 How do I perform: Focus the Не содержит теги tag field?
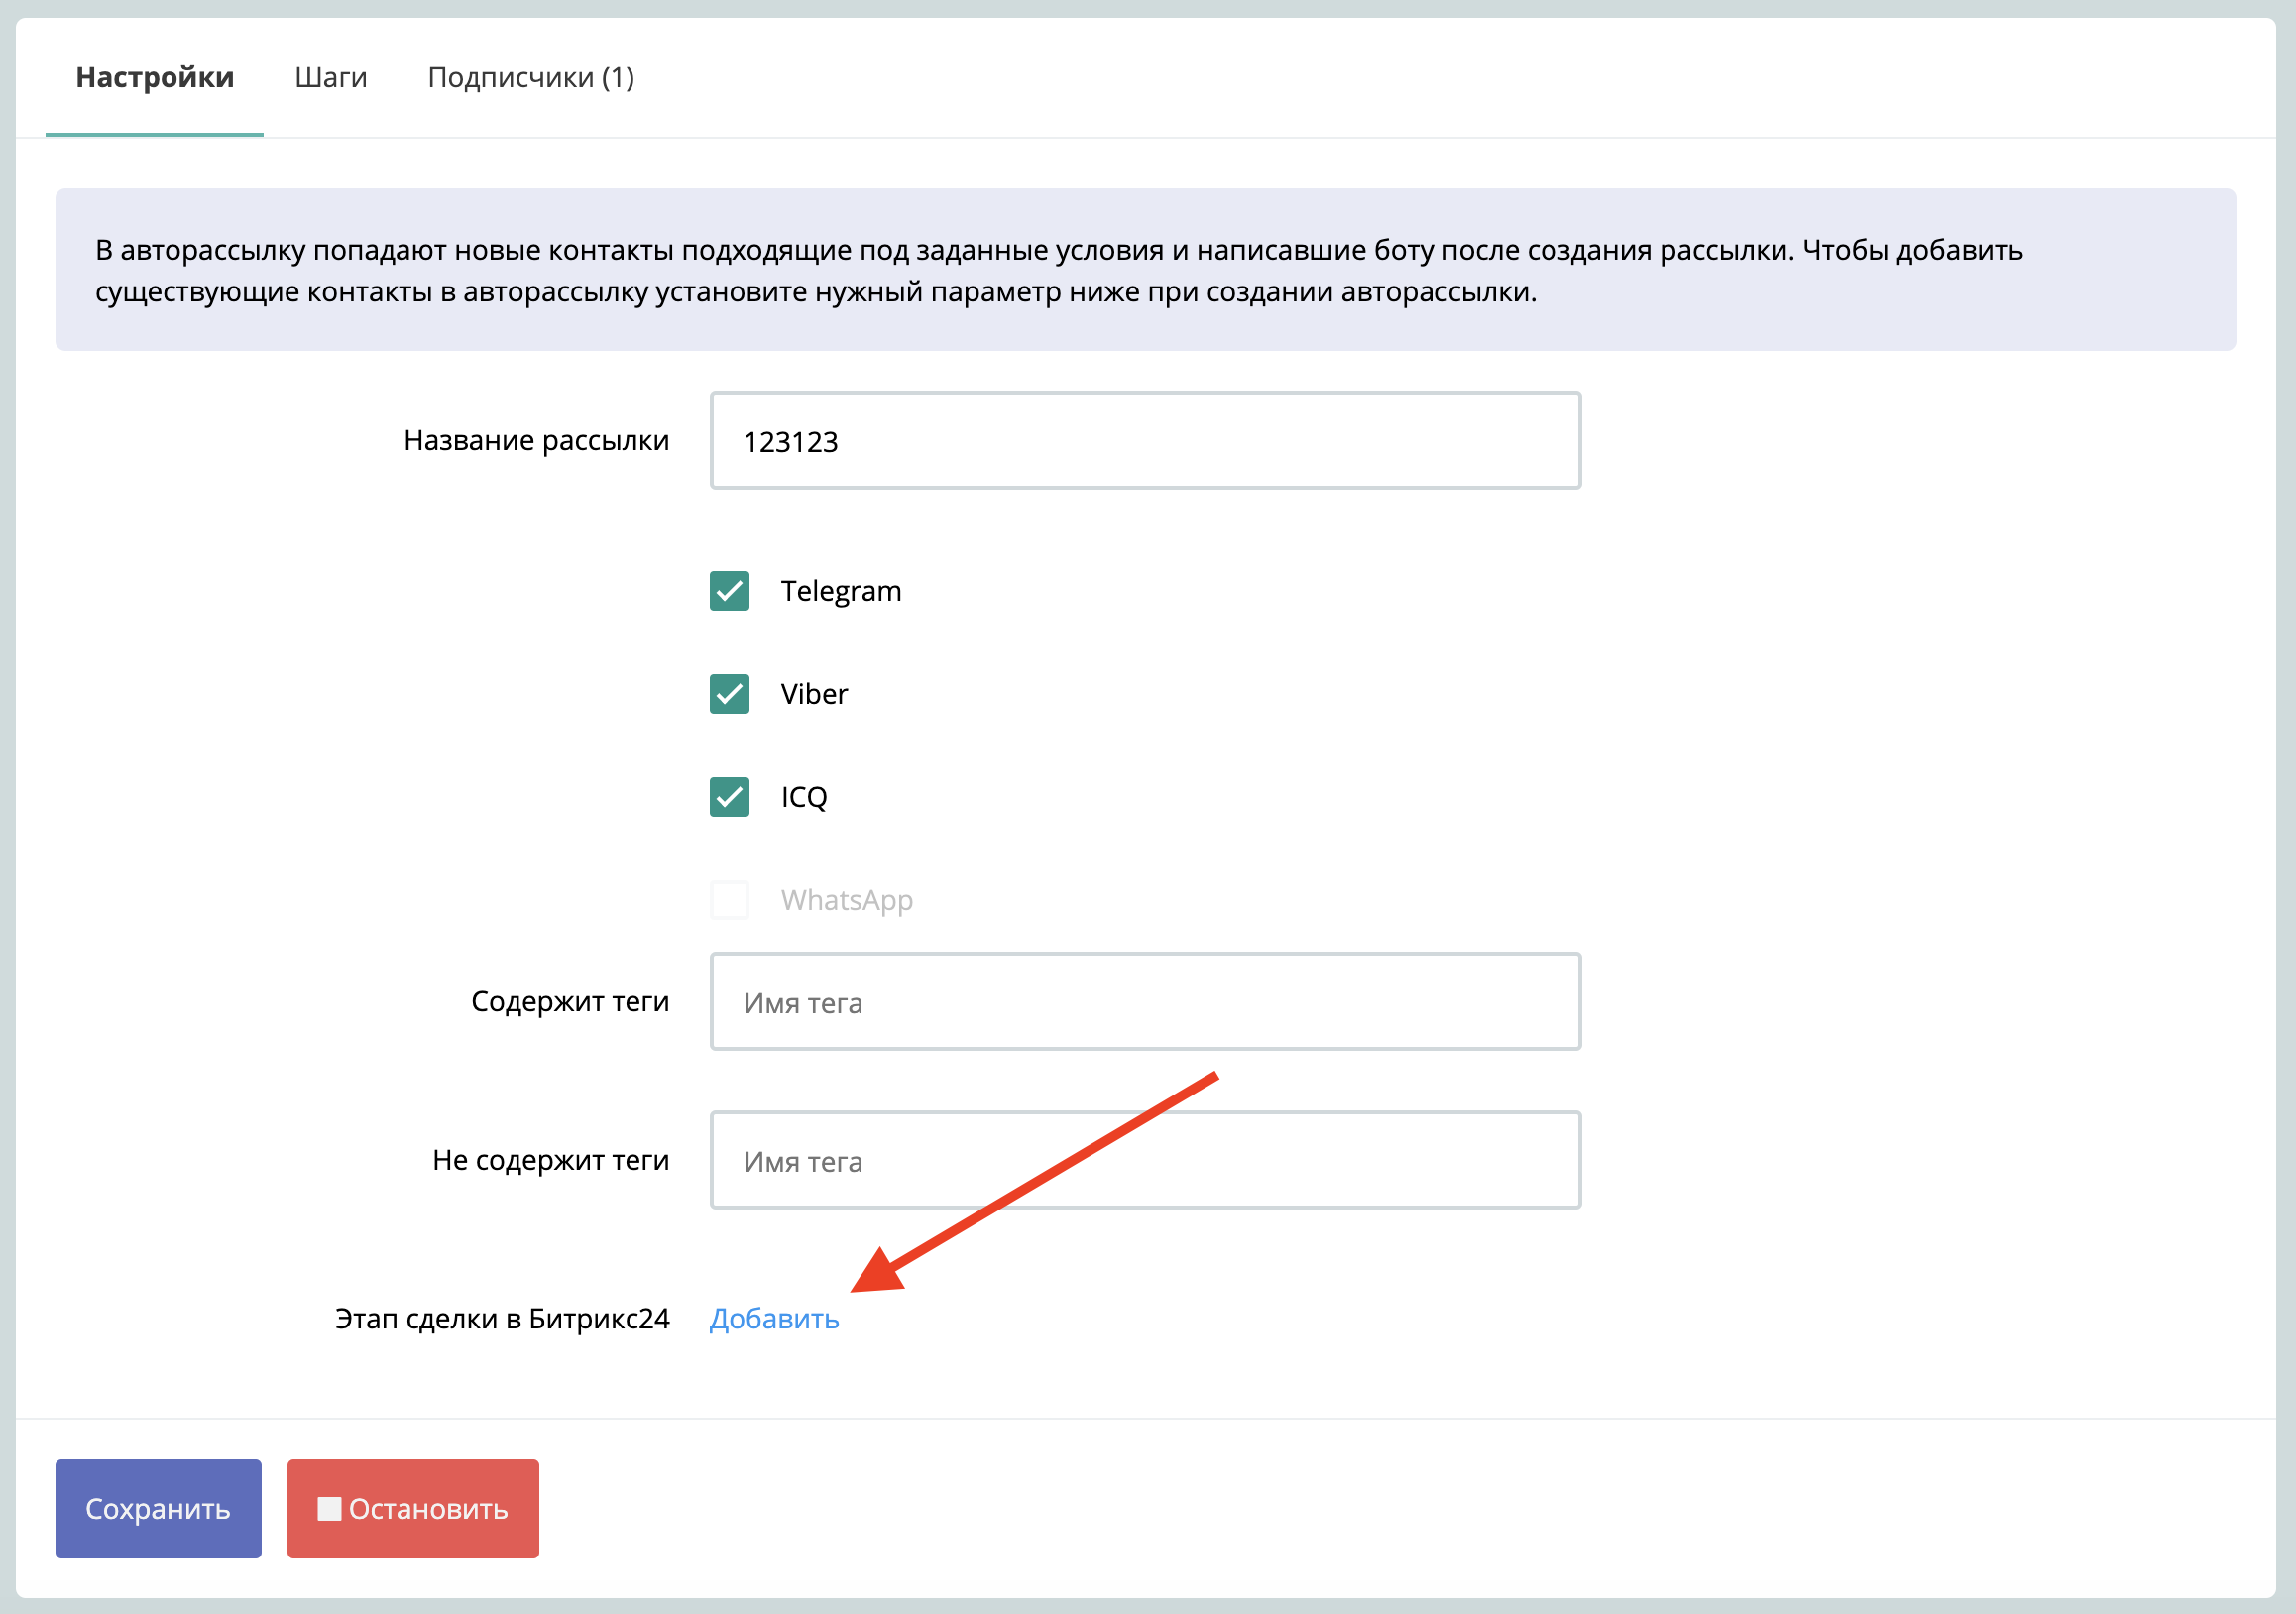(1145, 1161)
